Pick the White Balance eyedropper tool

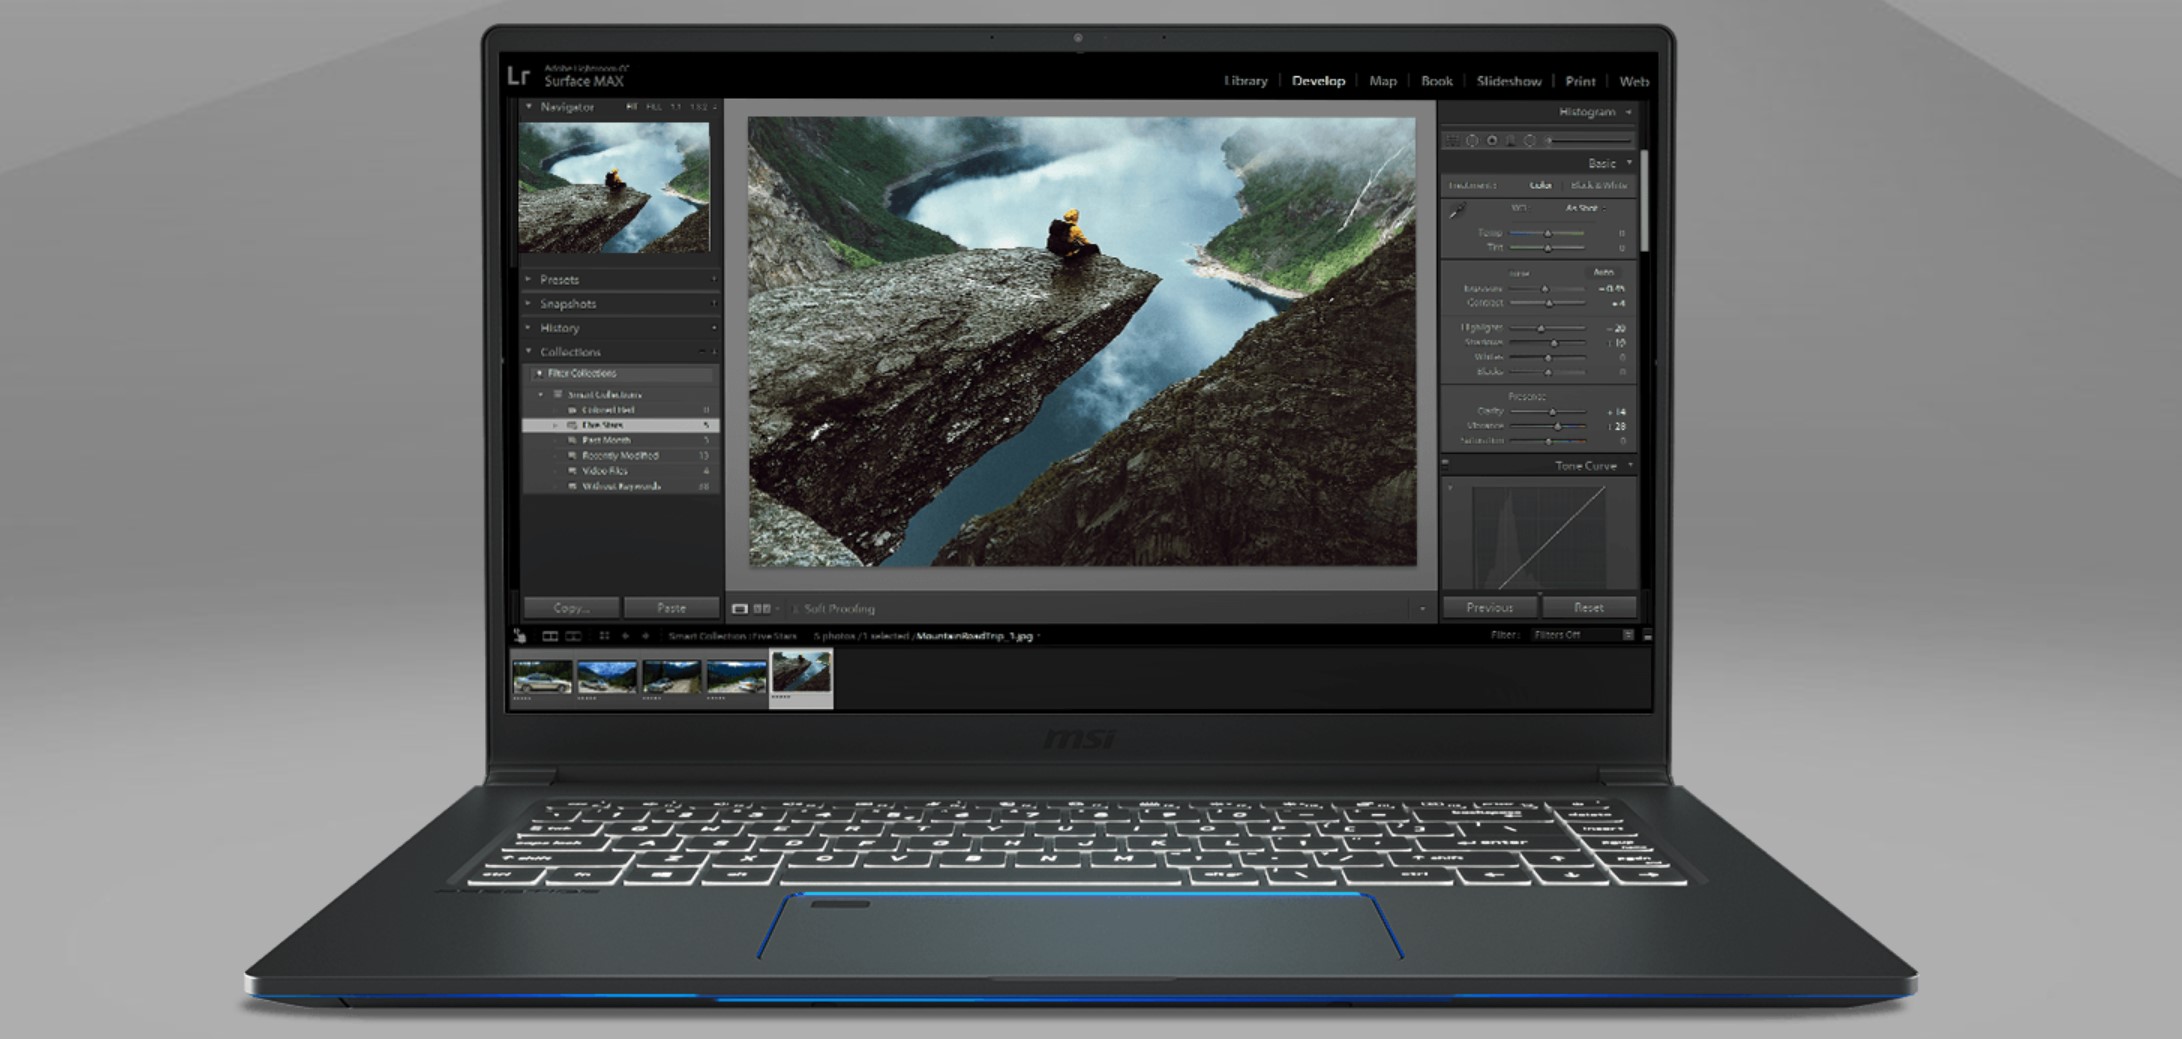(x=1458, y=210)
